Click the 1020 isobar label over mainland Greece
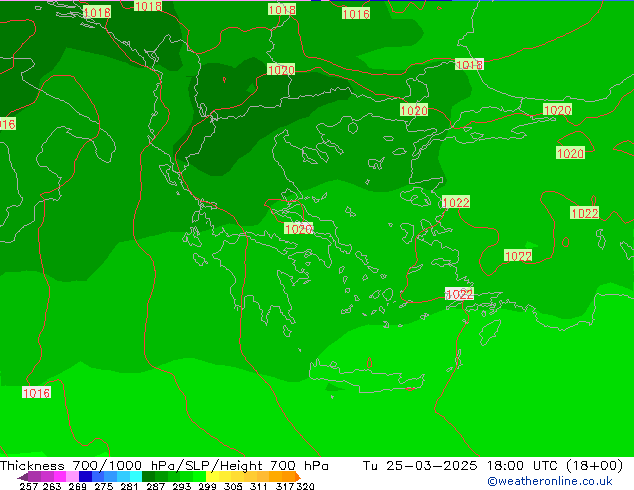The width and height of the screenshot is (634, 490). coord(299,229)
